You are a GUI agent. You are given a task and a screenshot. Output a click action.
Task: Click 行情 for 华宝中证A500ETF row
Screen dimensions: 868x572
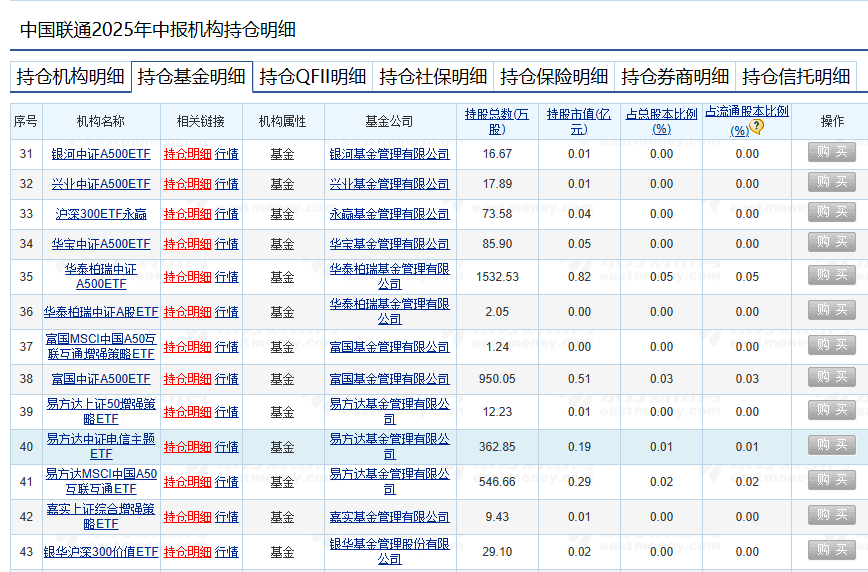(x=226, y=244)
